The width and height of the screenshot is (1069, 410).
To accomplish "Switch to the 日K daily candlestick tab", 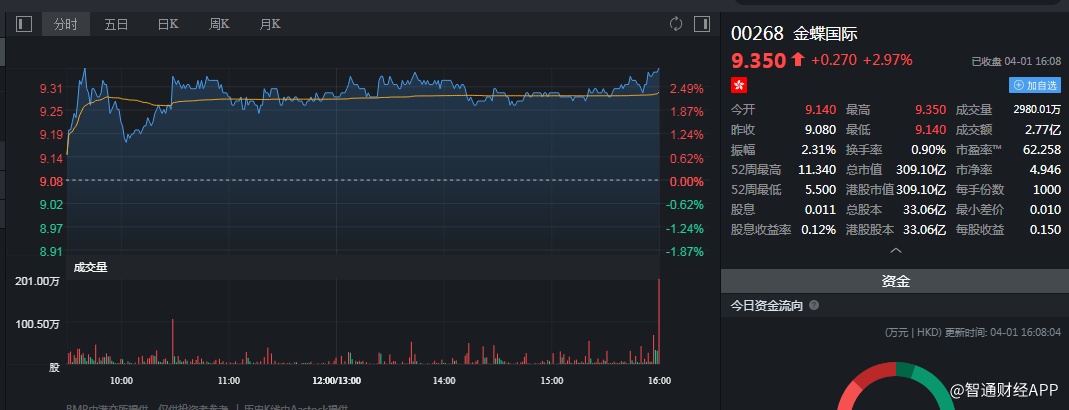I will point(168,24).
